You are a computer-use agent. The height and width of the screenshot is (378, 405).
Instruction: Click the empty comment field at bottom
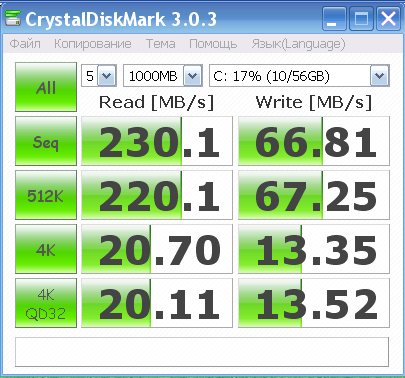(x=202, y=352)
